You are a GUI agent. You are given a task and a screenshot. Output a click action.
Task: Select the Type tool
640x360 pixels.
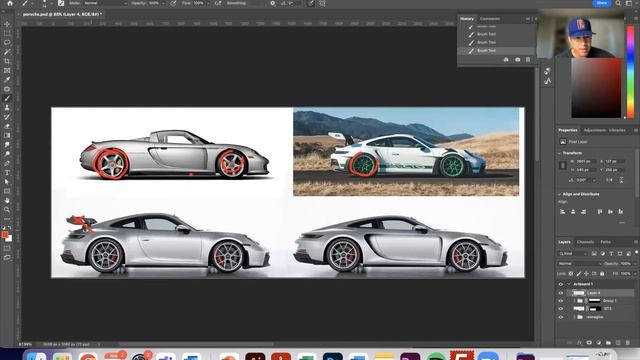7,173
